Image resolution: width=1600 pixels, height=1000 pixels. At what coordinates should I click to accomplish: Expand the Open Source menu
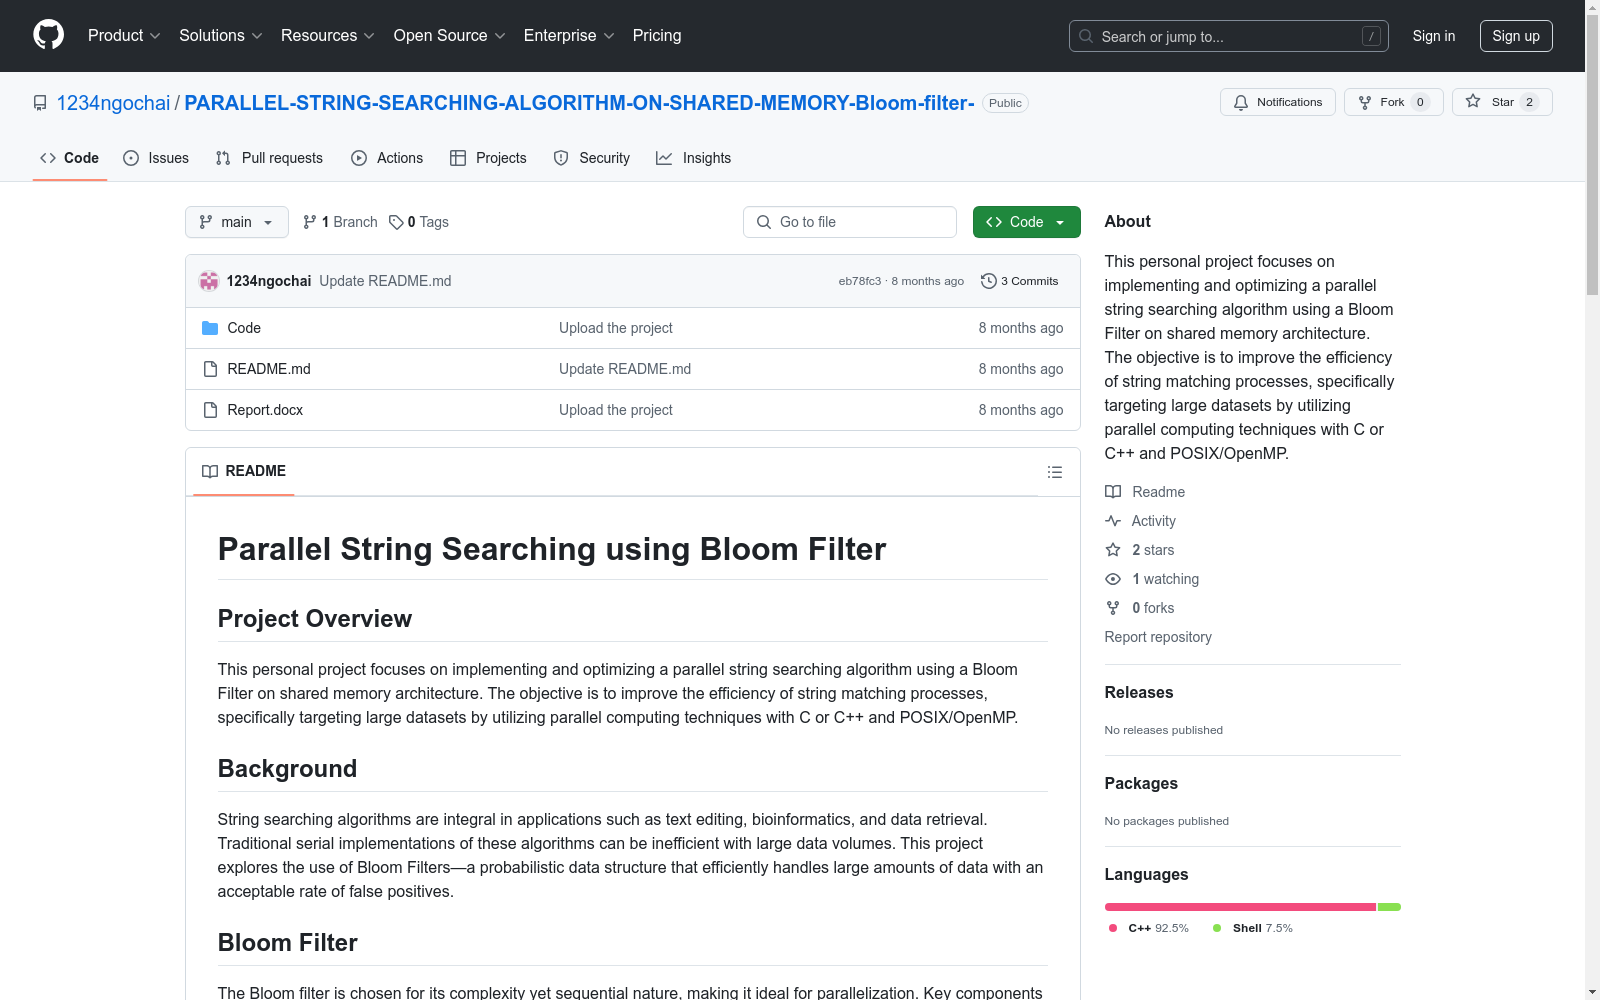449,35
